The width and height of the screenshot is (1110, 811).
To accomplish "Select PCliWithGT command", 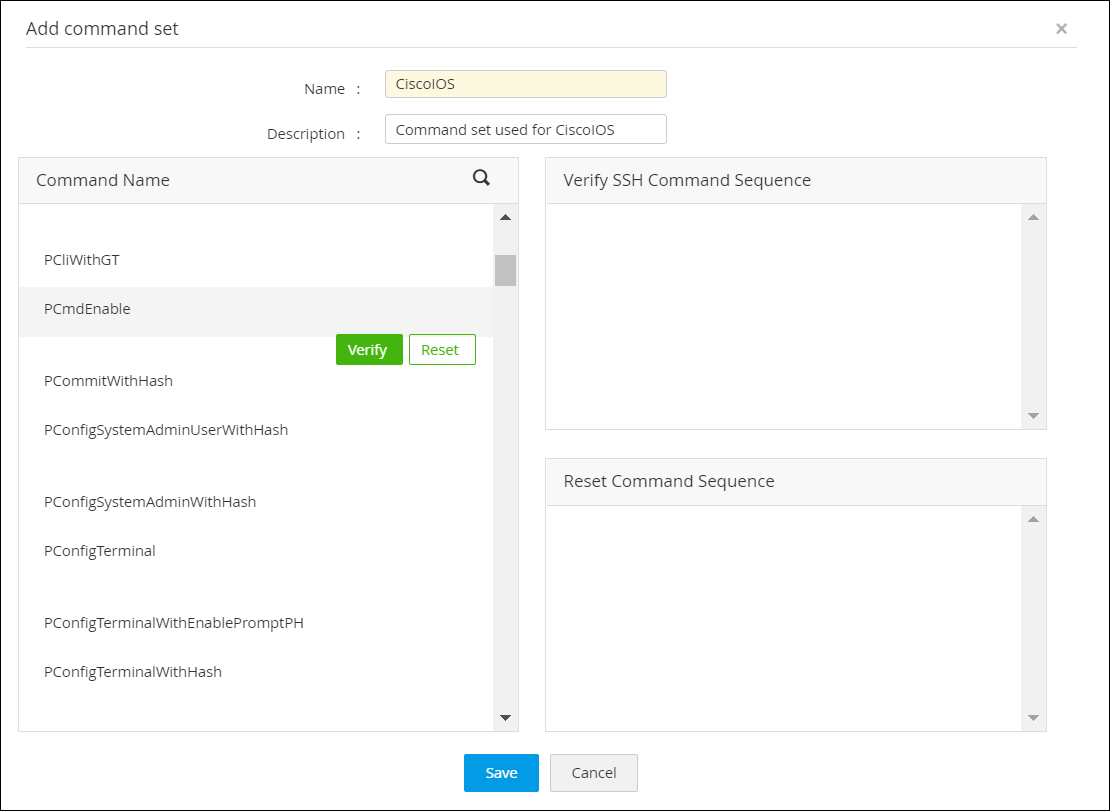I will pyautogui.click(x=82, y=260).
